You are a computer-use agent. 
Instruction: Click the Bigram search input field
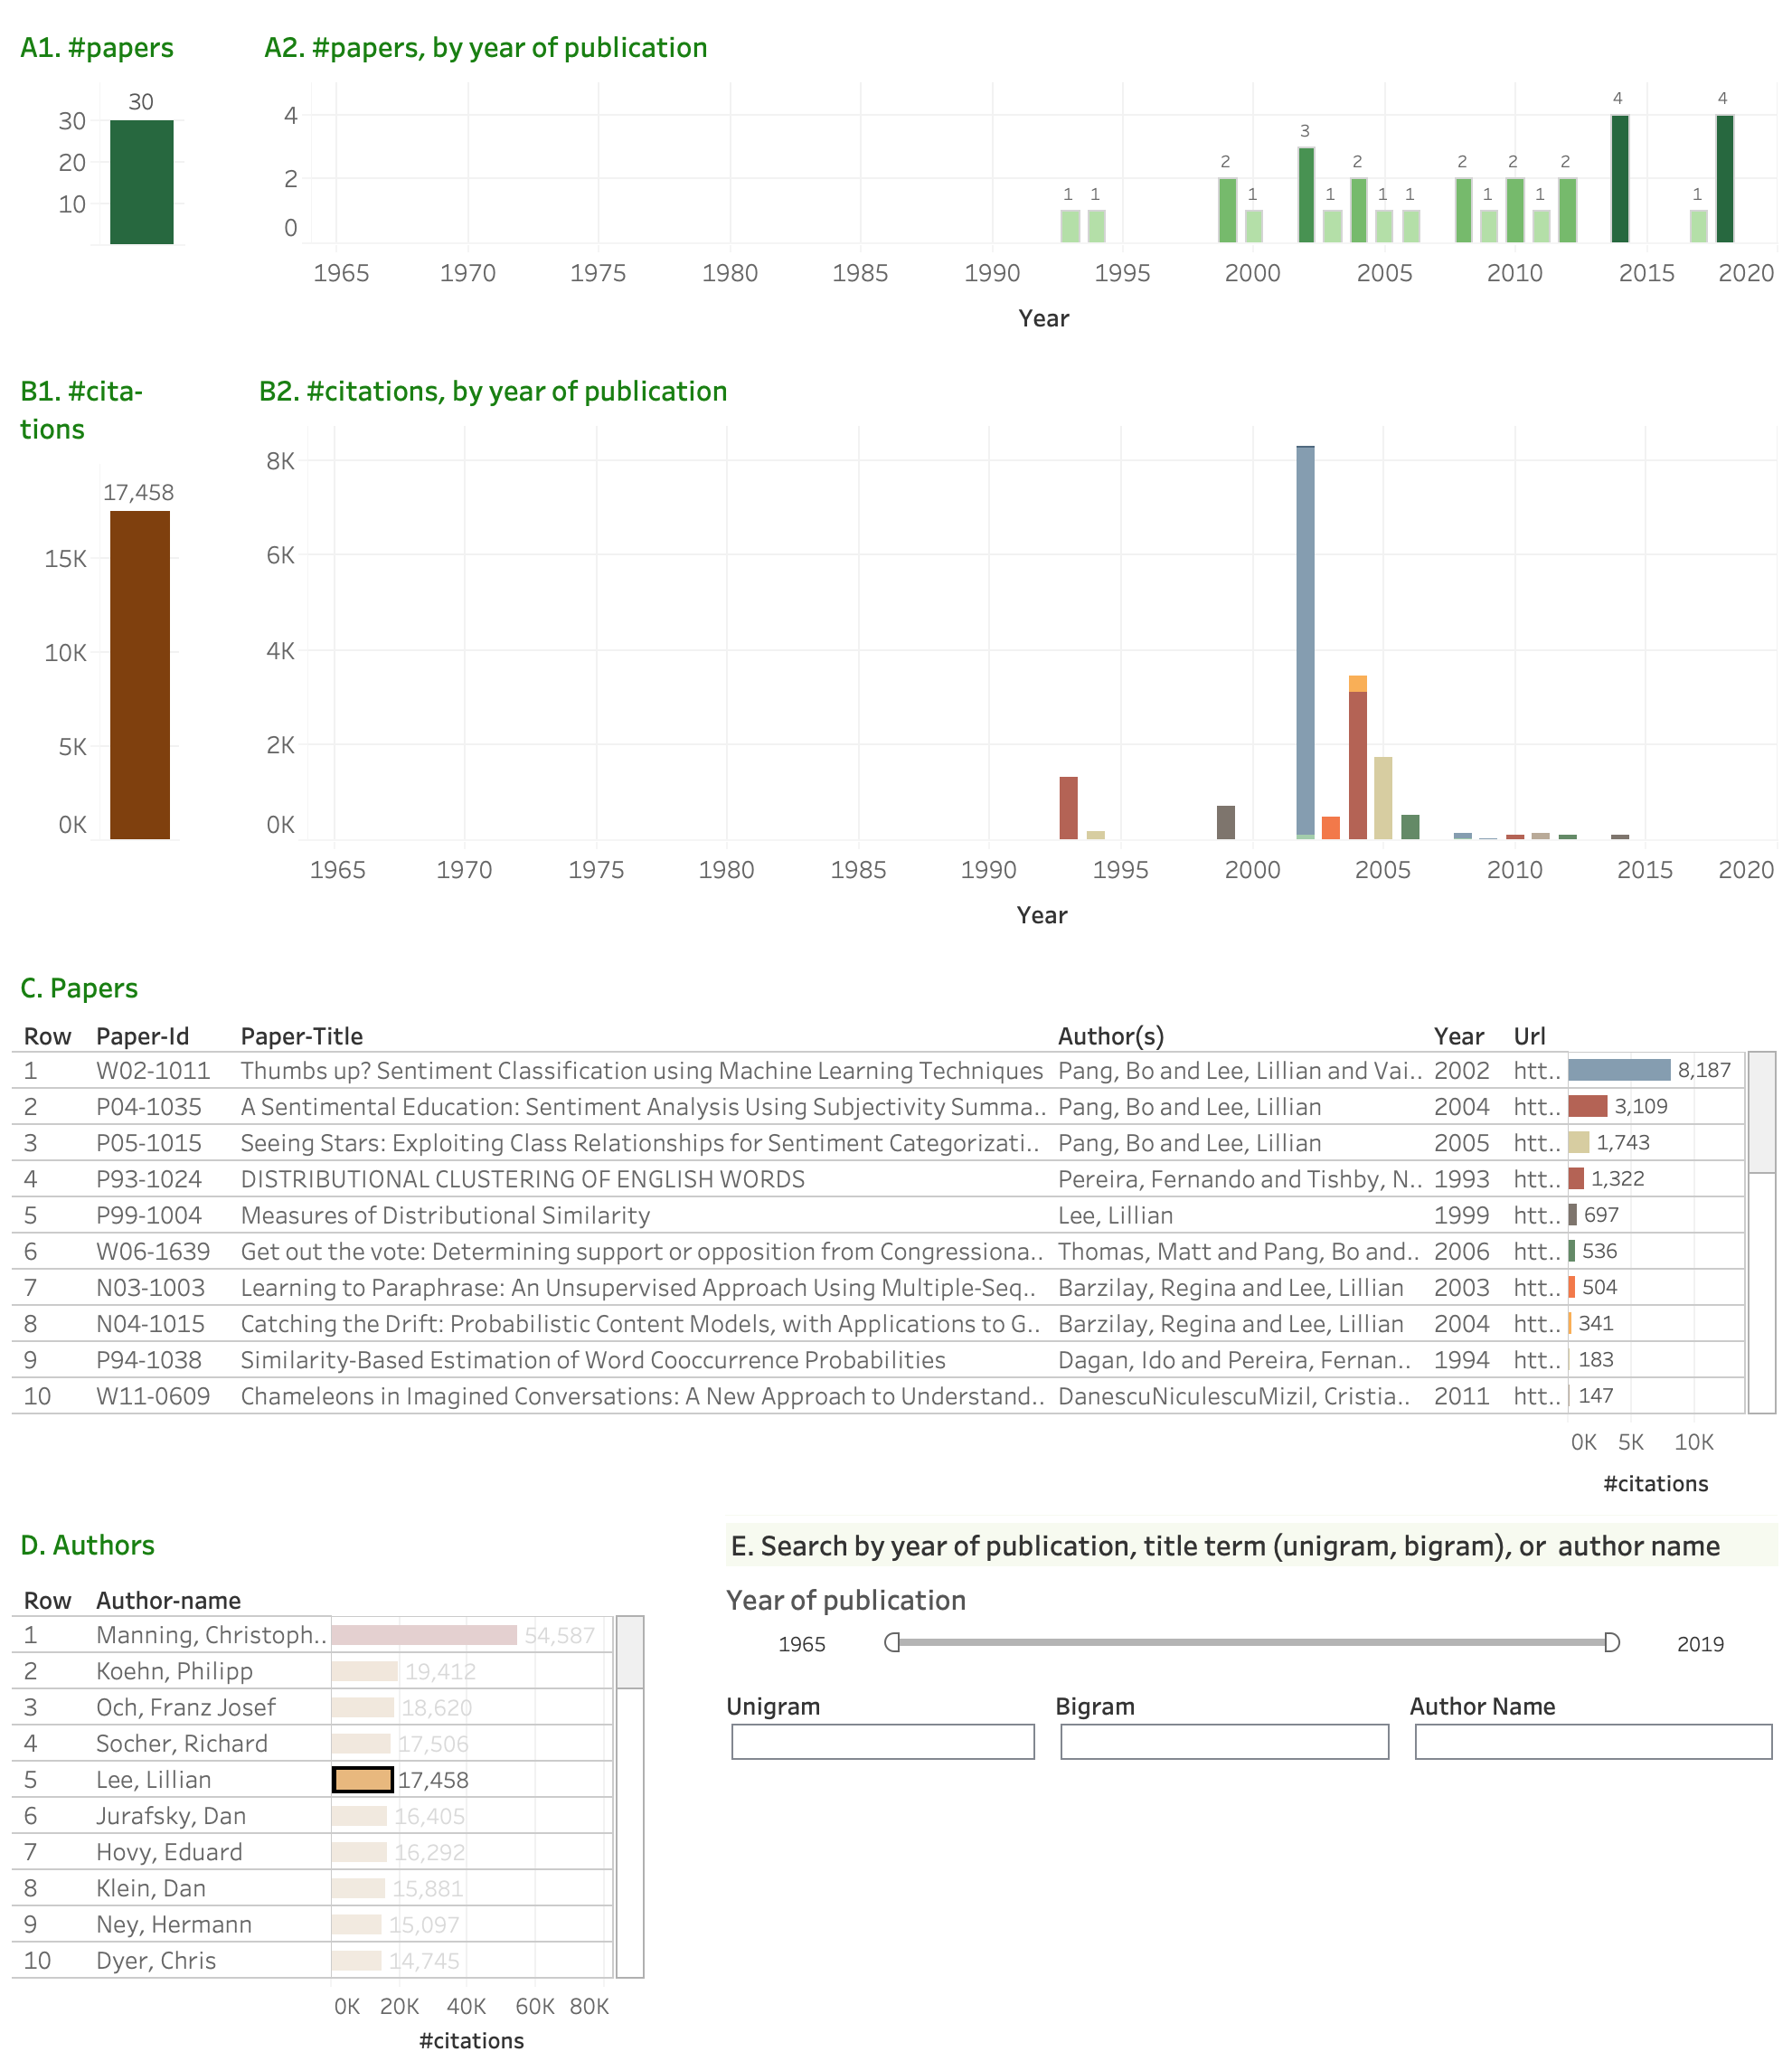1223,1741
